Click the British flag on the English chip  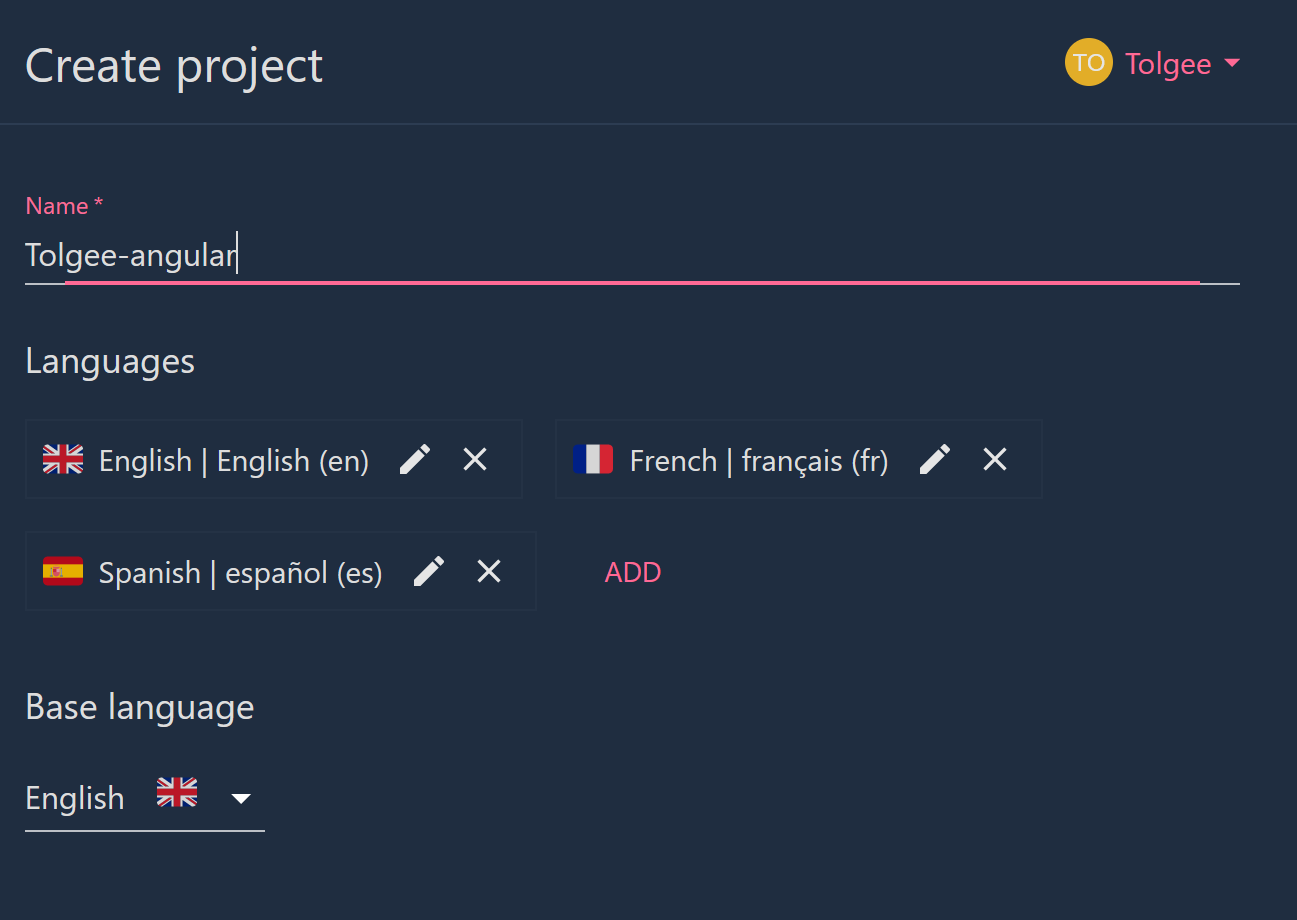[x=63, y=459]
